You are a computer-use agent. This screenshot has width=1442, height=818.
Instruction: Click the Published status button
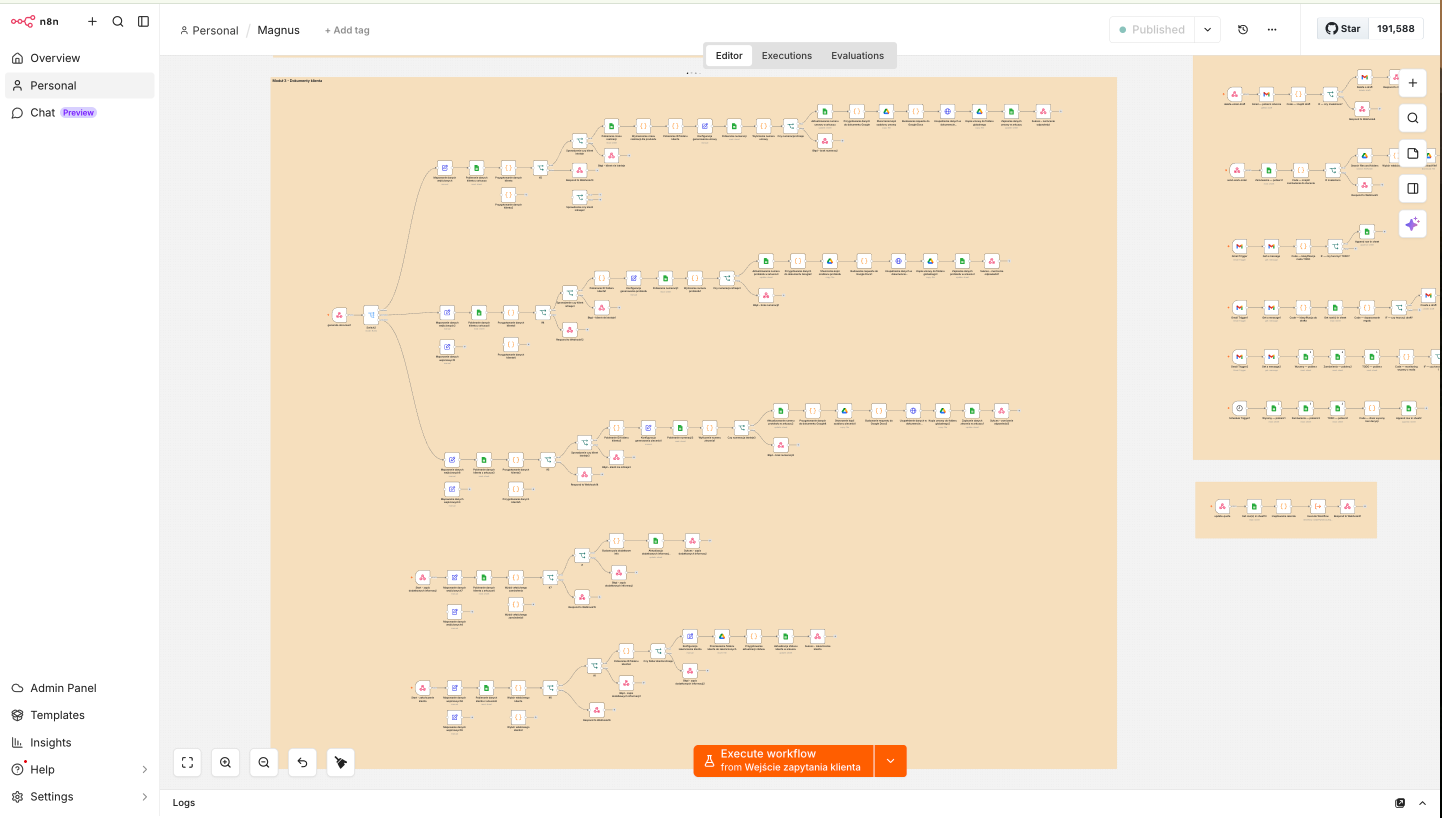click(x=1152, y=29)
